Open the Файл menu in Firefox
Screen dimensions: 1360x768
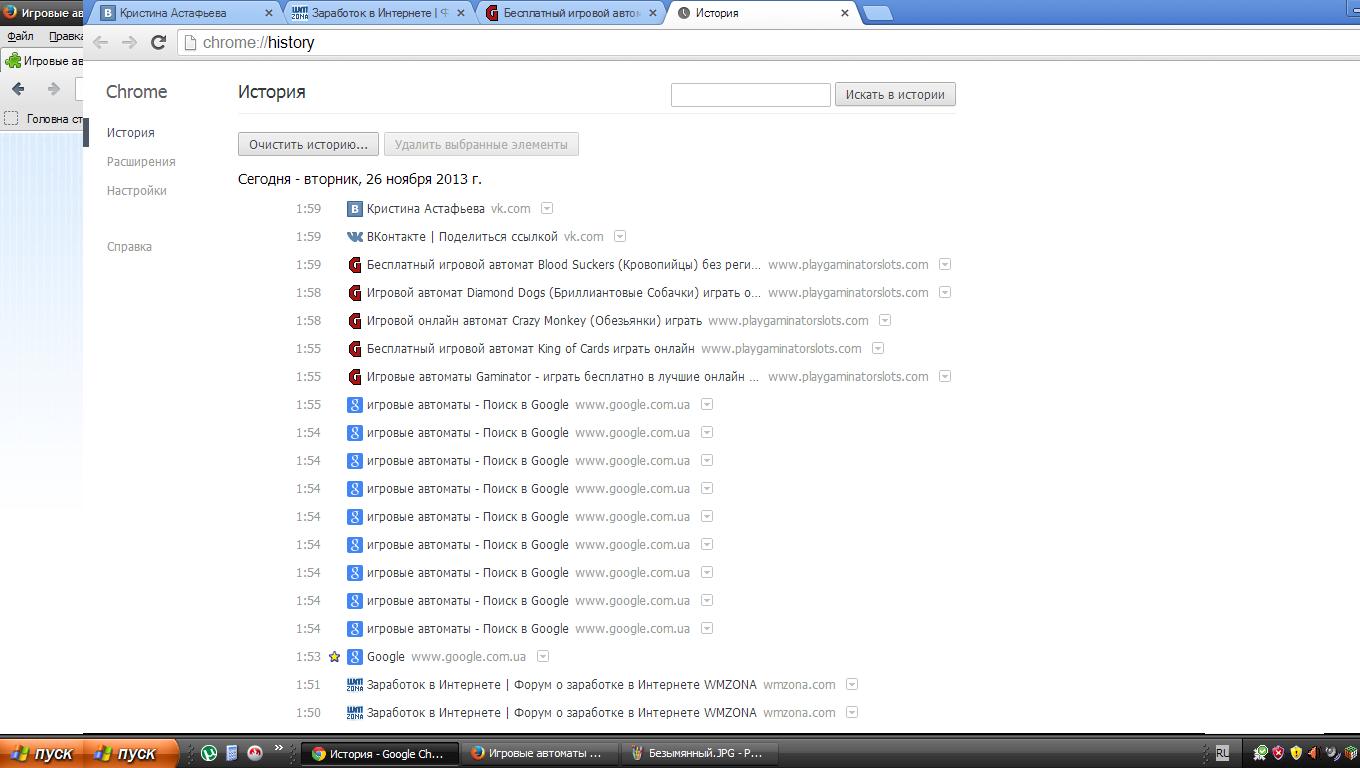click(20, 36)
